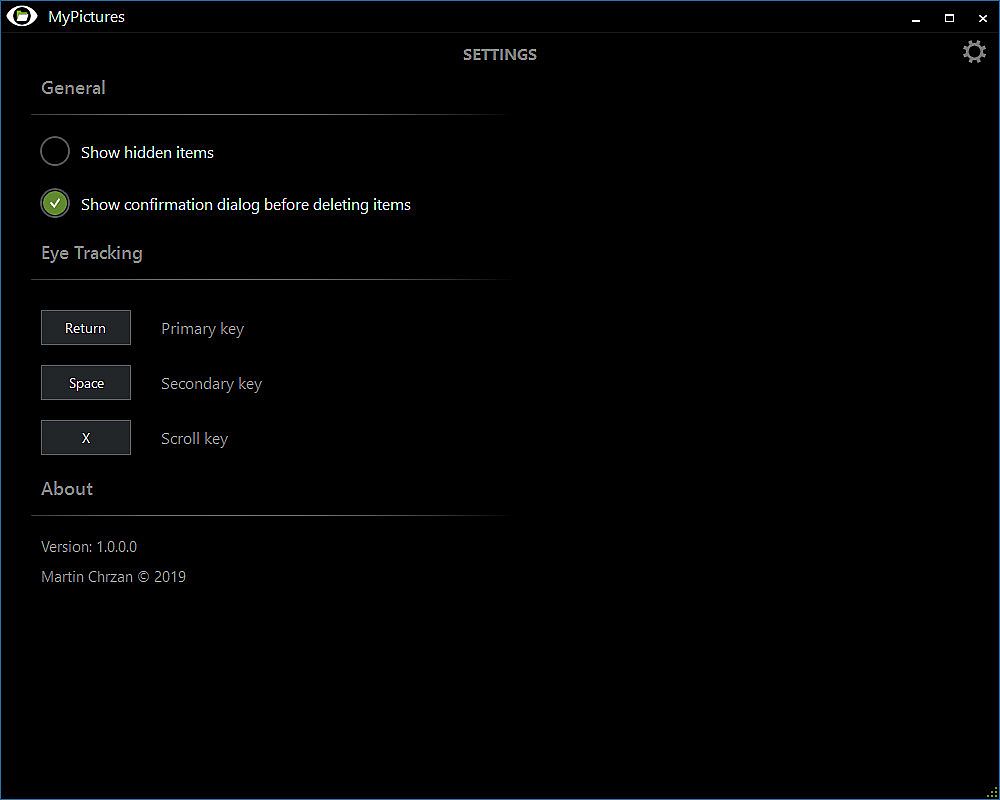Image resolution: width=1000 pixels, height=800 pixels.
Task: Click the 'Scroll key' label
Action: point(194,438)
